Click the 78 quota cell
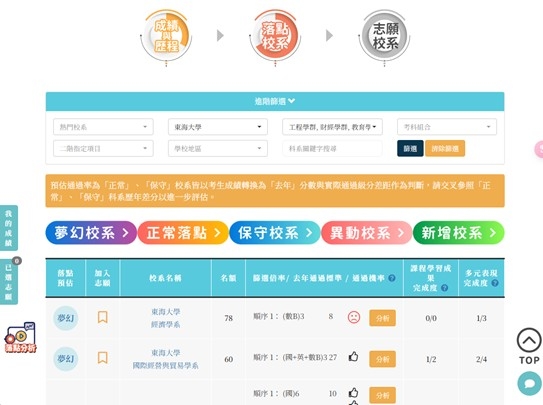 [229, 318]
